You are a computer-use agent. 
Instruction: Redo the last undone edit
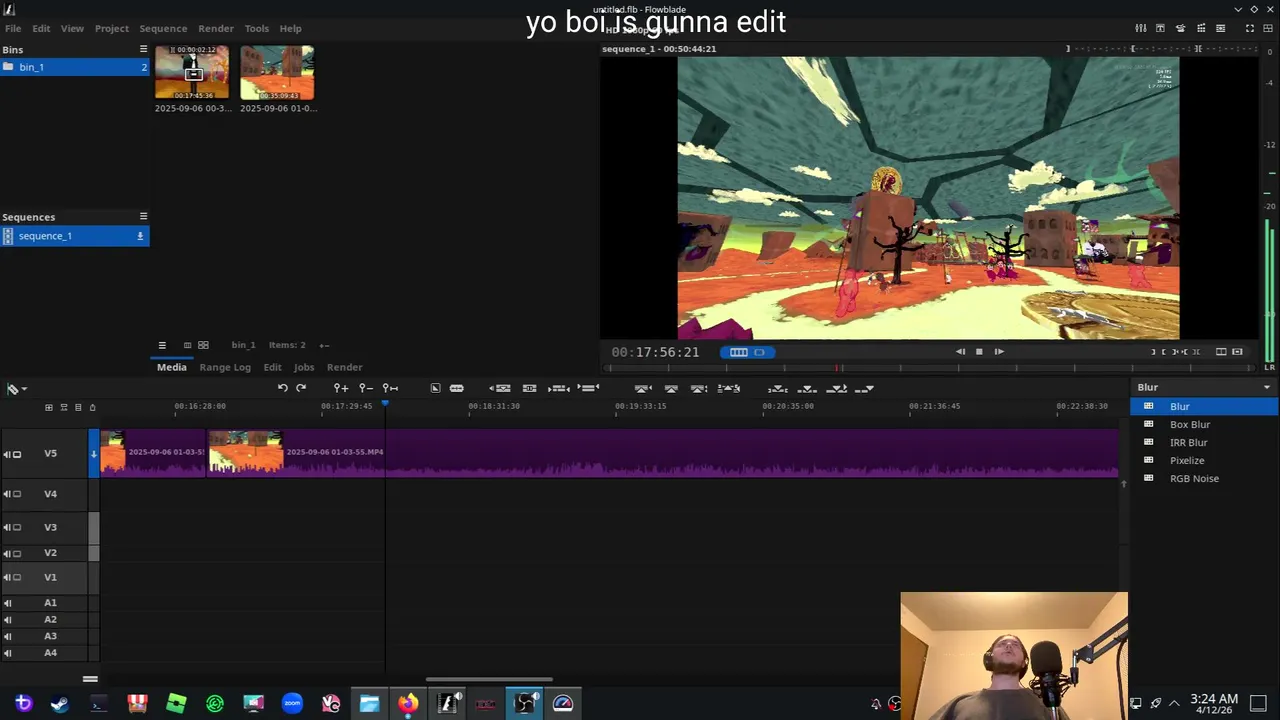(301, 388)
